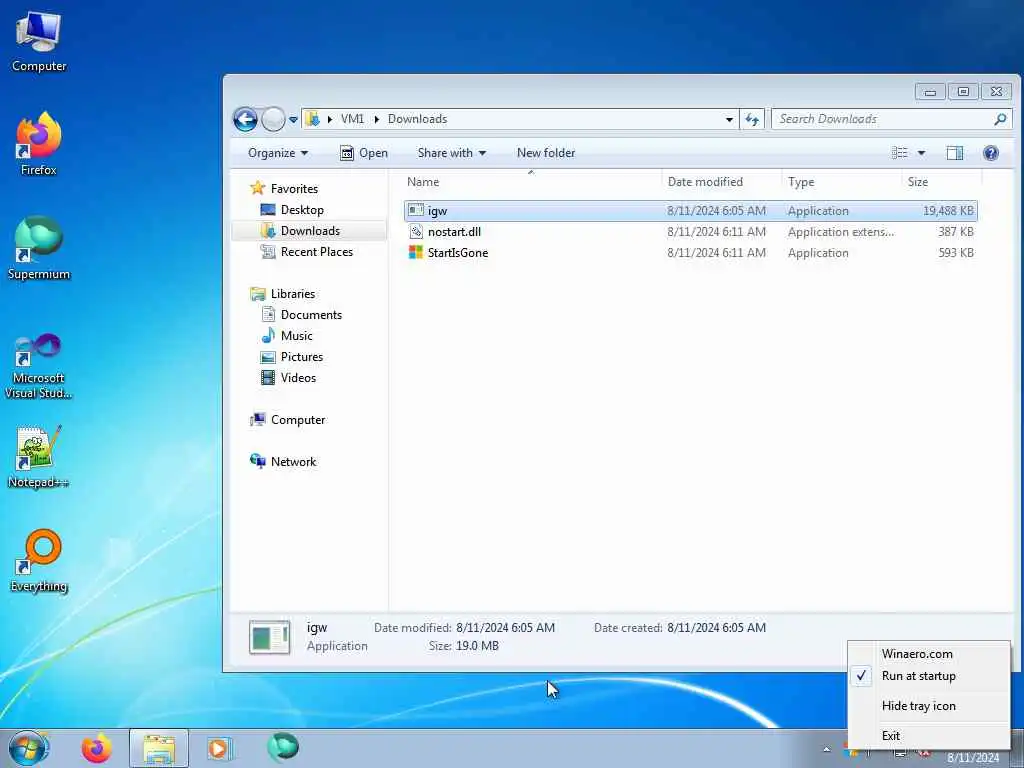Select the Everything desktop shortcut
Image resolution: width=1024 pixels, height=768 pixels.
pyautogui.click(x=39, y=561)
